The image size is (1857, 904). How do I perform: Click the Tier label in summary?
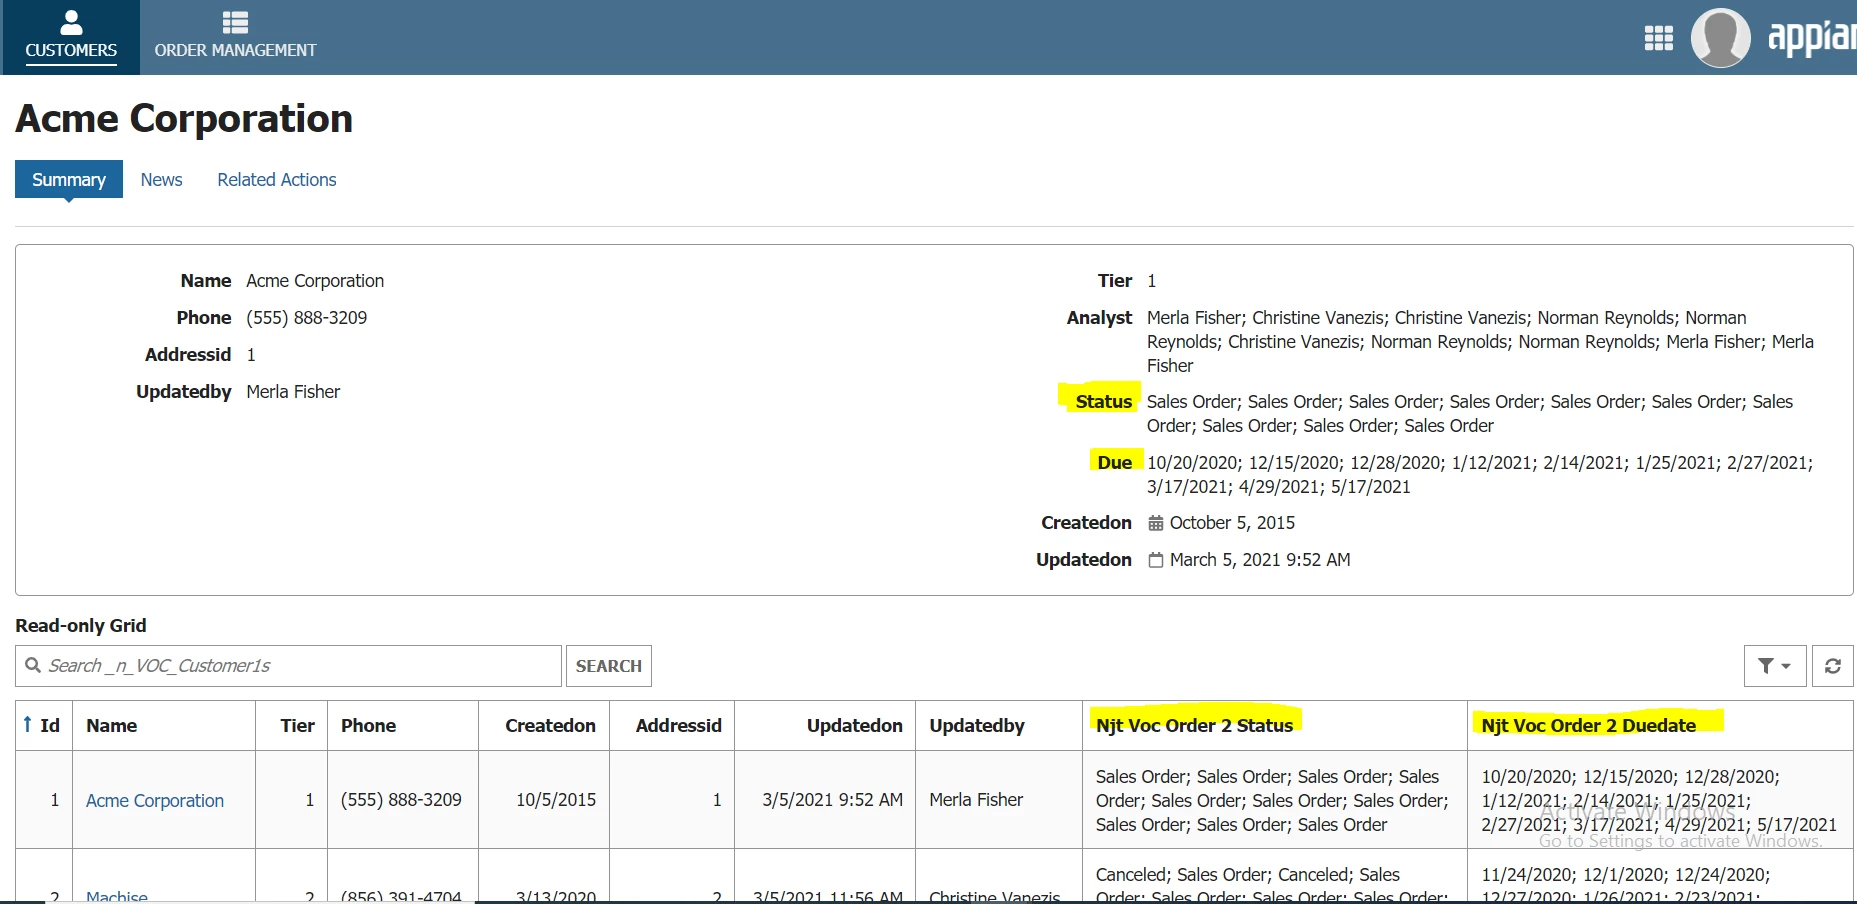[x=1115, y=281]
